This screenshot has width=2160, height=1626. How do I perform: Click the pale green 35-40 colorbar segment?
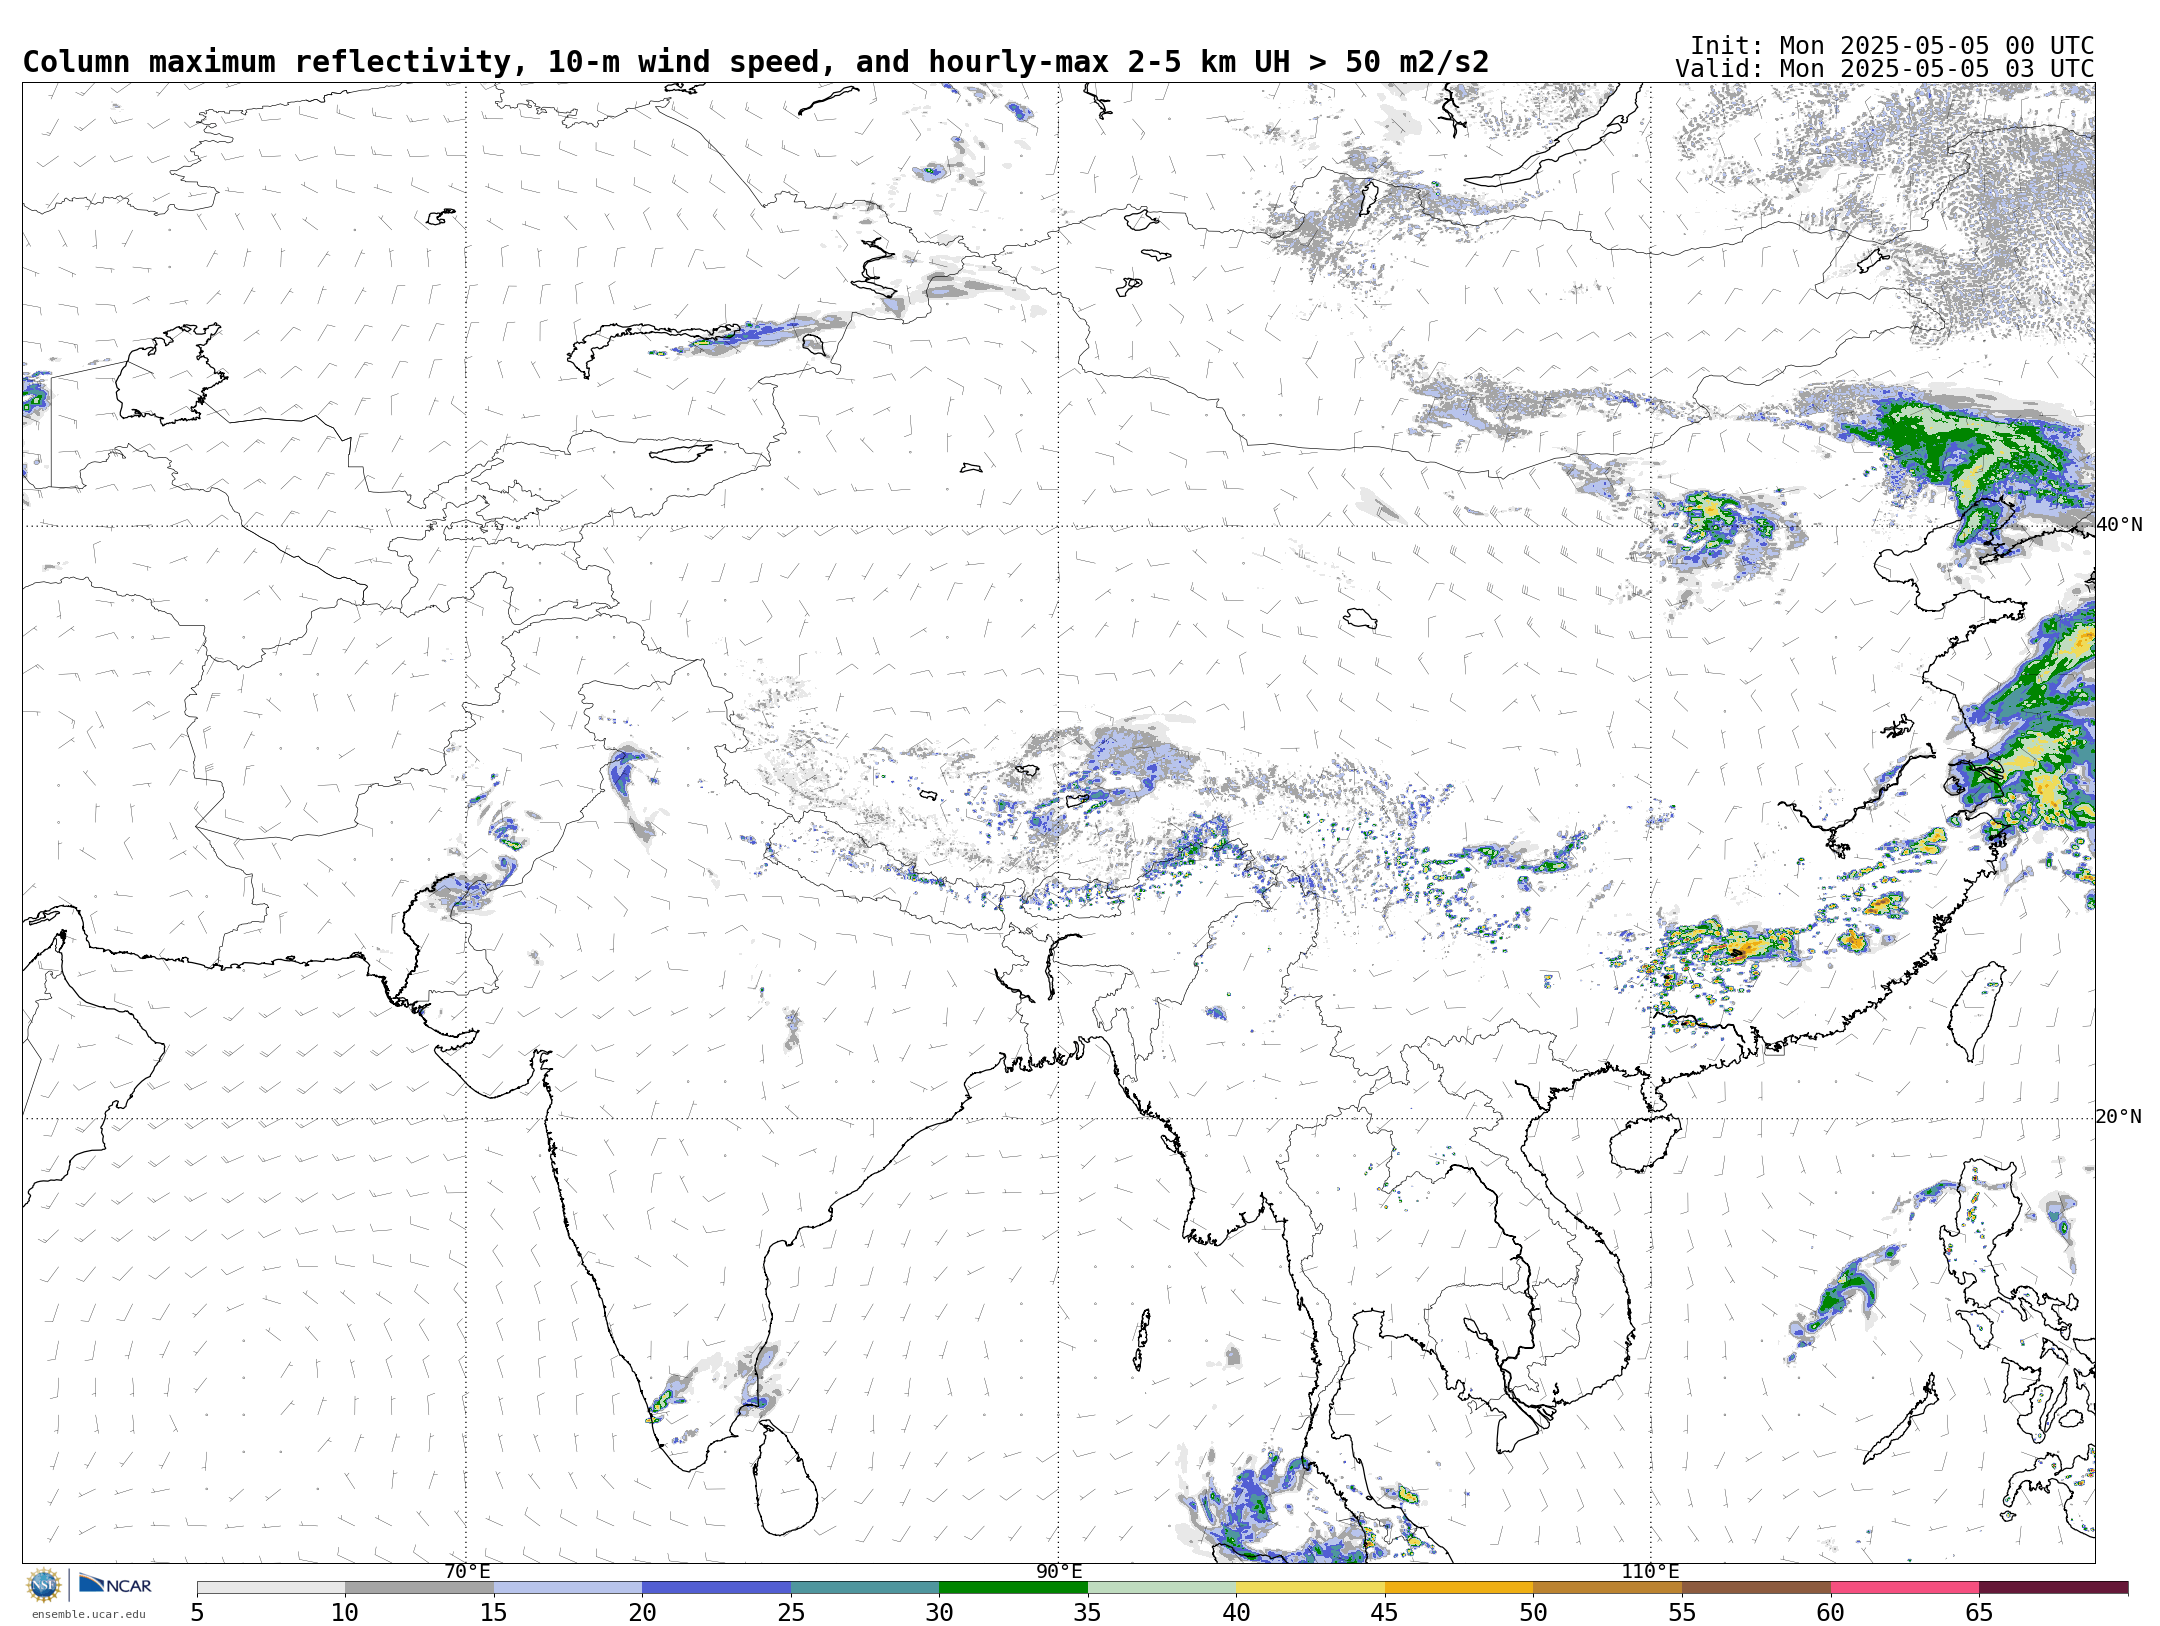[1162, 1588]
